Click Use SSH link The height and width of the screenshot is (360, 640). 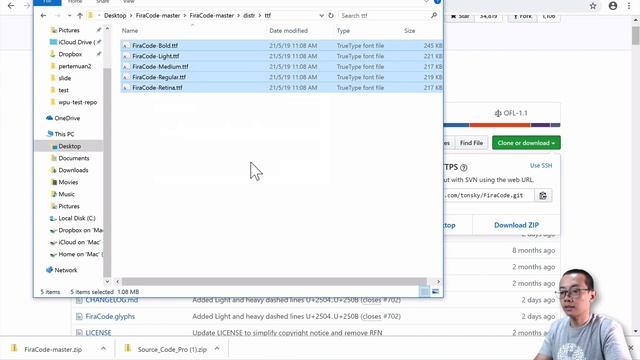click(x=541, y=165)
